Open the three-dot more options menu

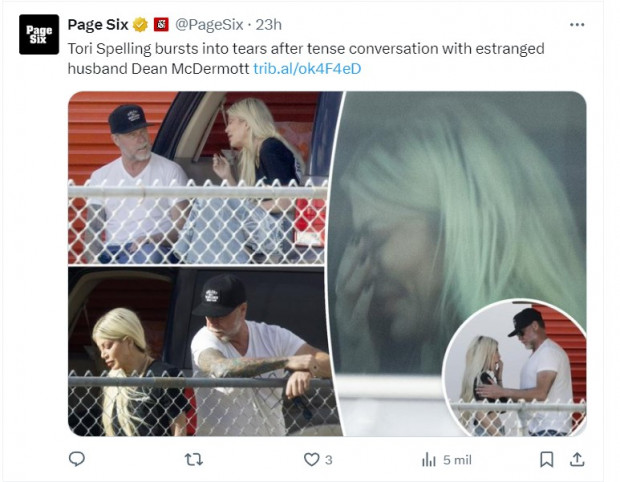577,25
